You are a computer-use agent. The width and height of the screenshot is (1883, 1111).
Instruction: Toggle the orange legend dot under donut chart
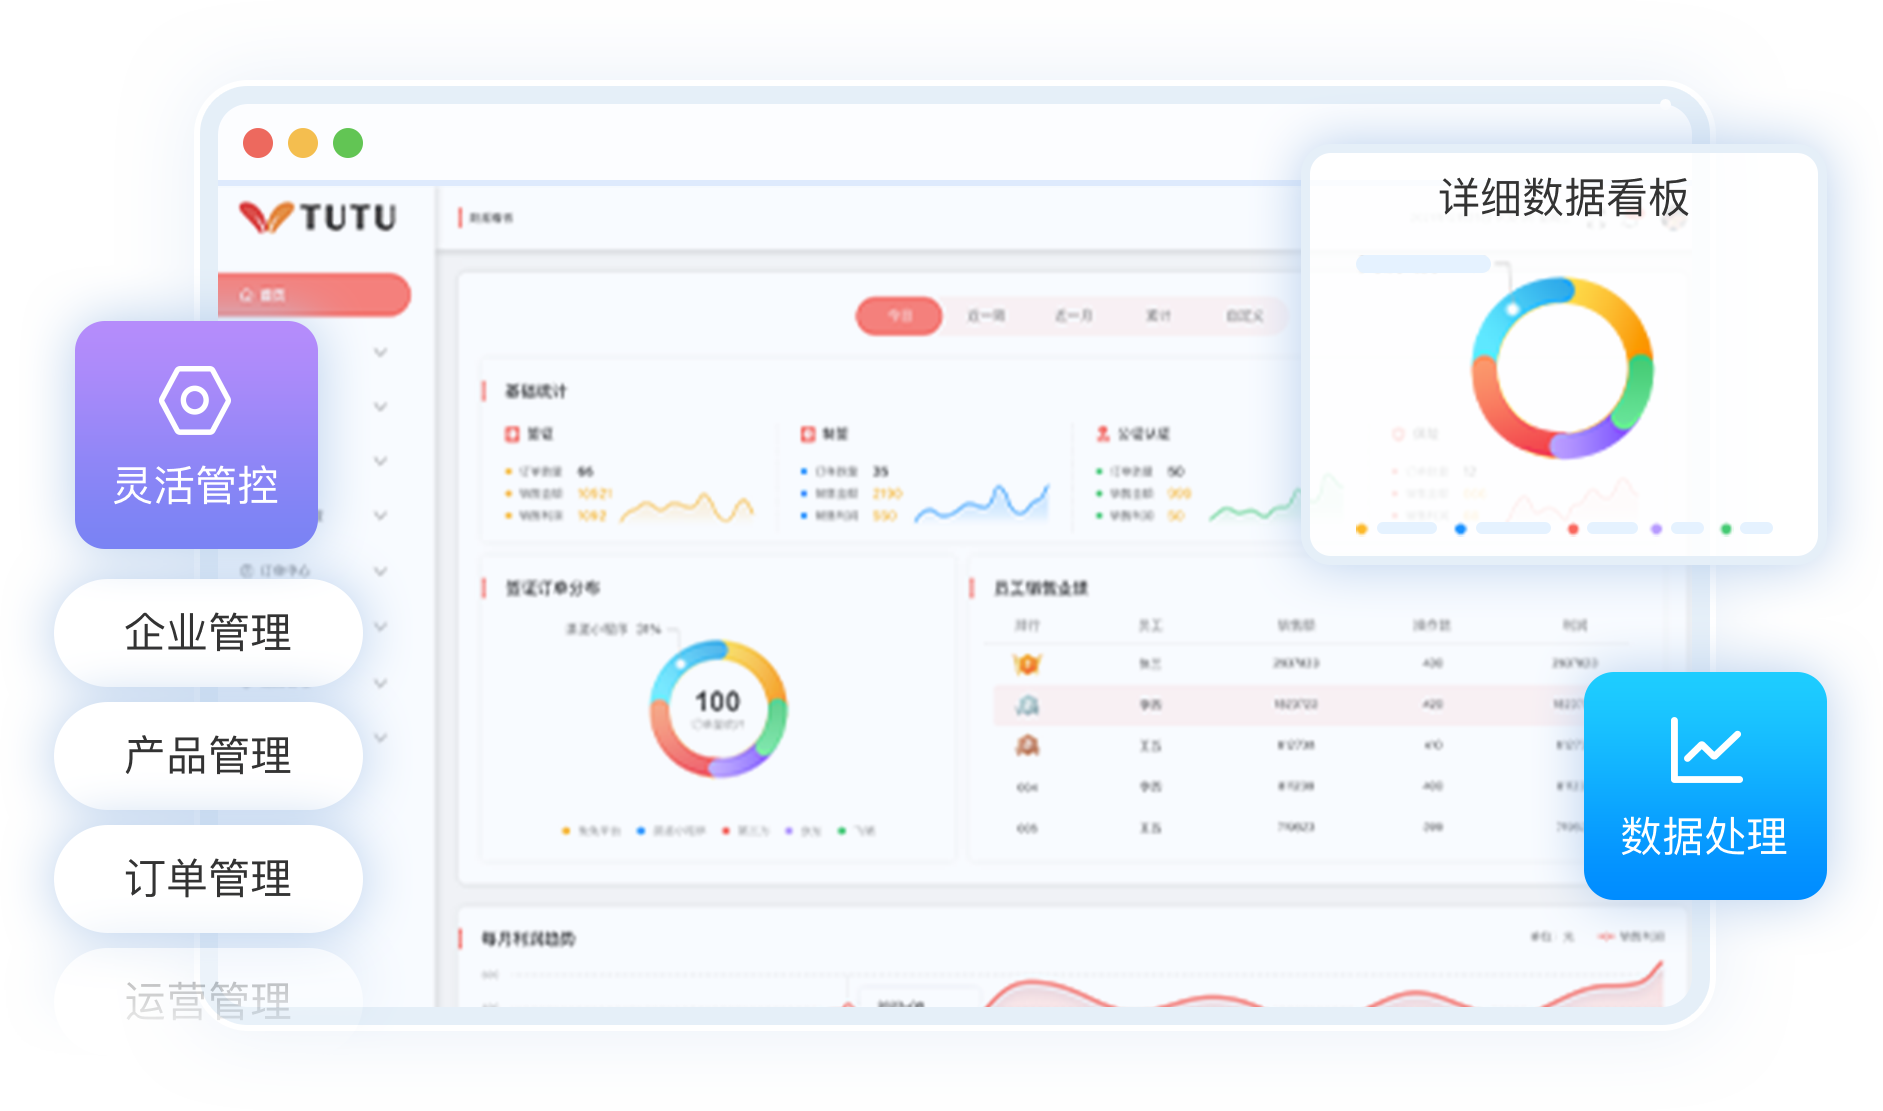tap(566, 831)
